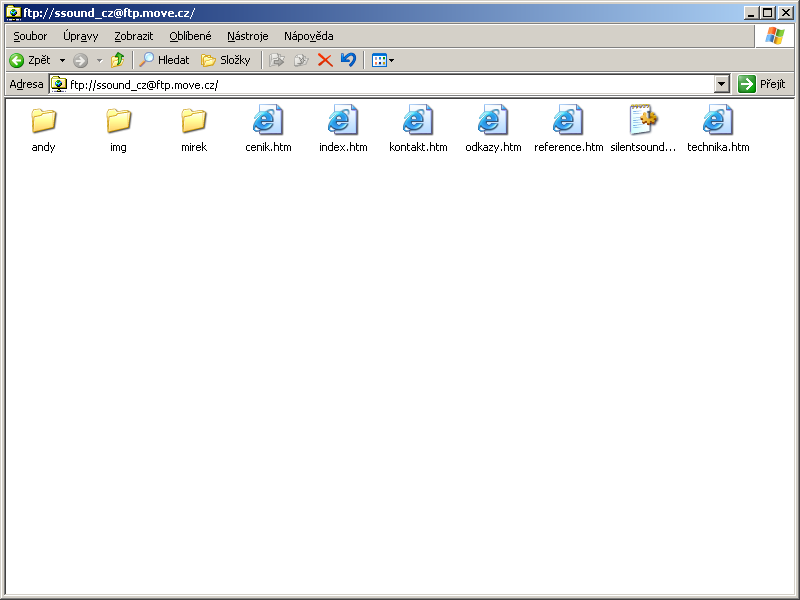Select the reference.htm file icon
The image size is (800, 600).
coord(568,120)
